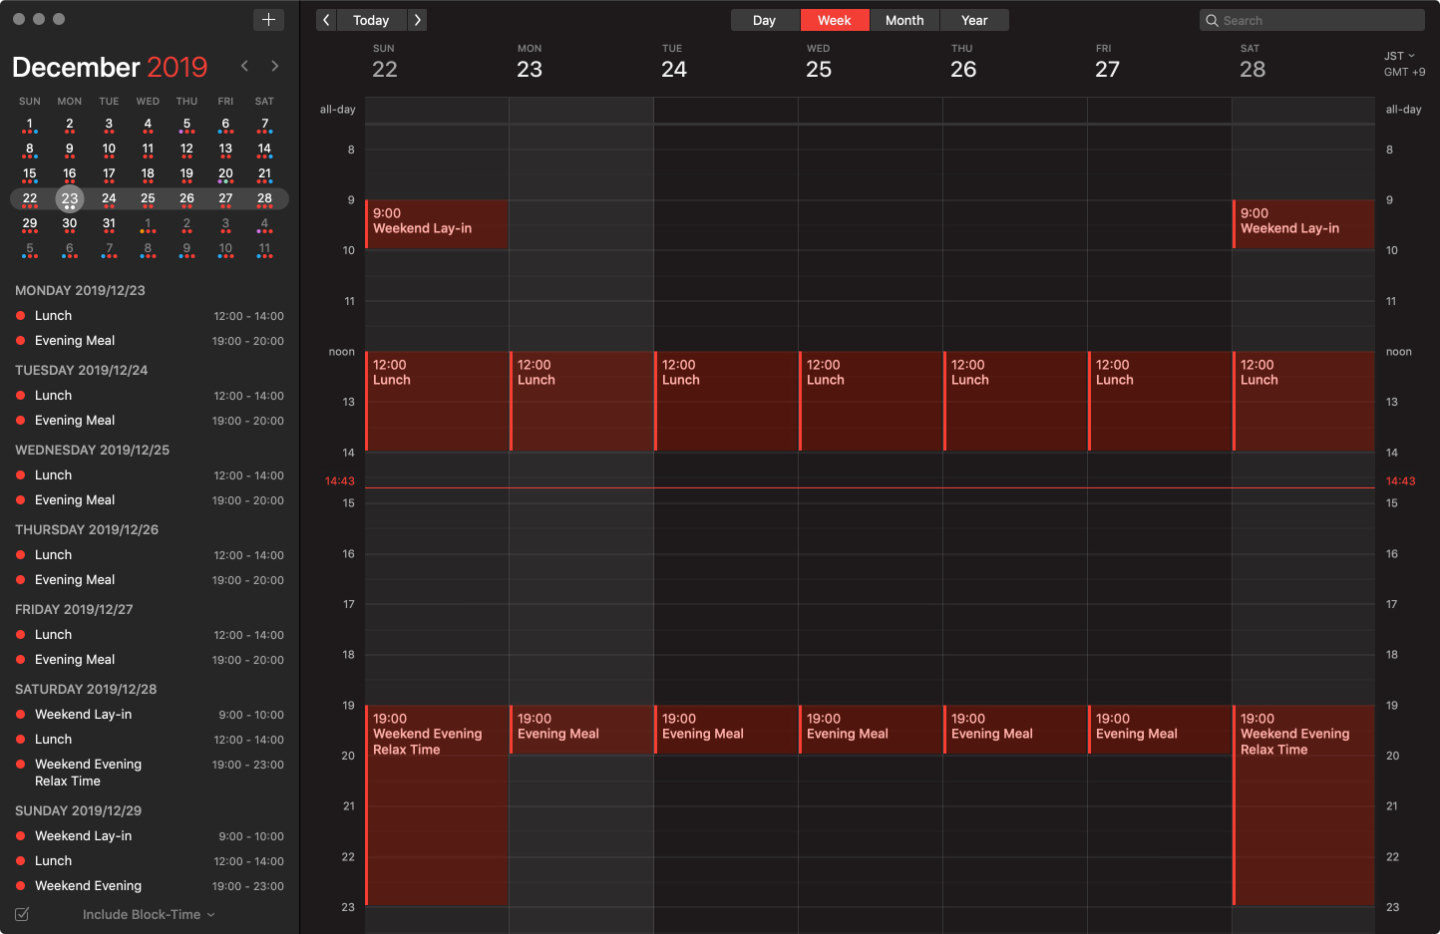Open the JST time zone dropdown
The height and width of the screenshot is (934, 1440).
[1399, 56]
